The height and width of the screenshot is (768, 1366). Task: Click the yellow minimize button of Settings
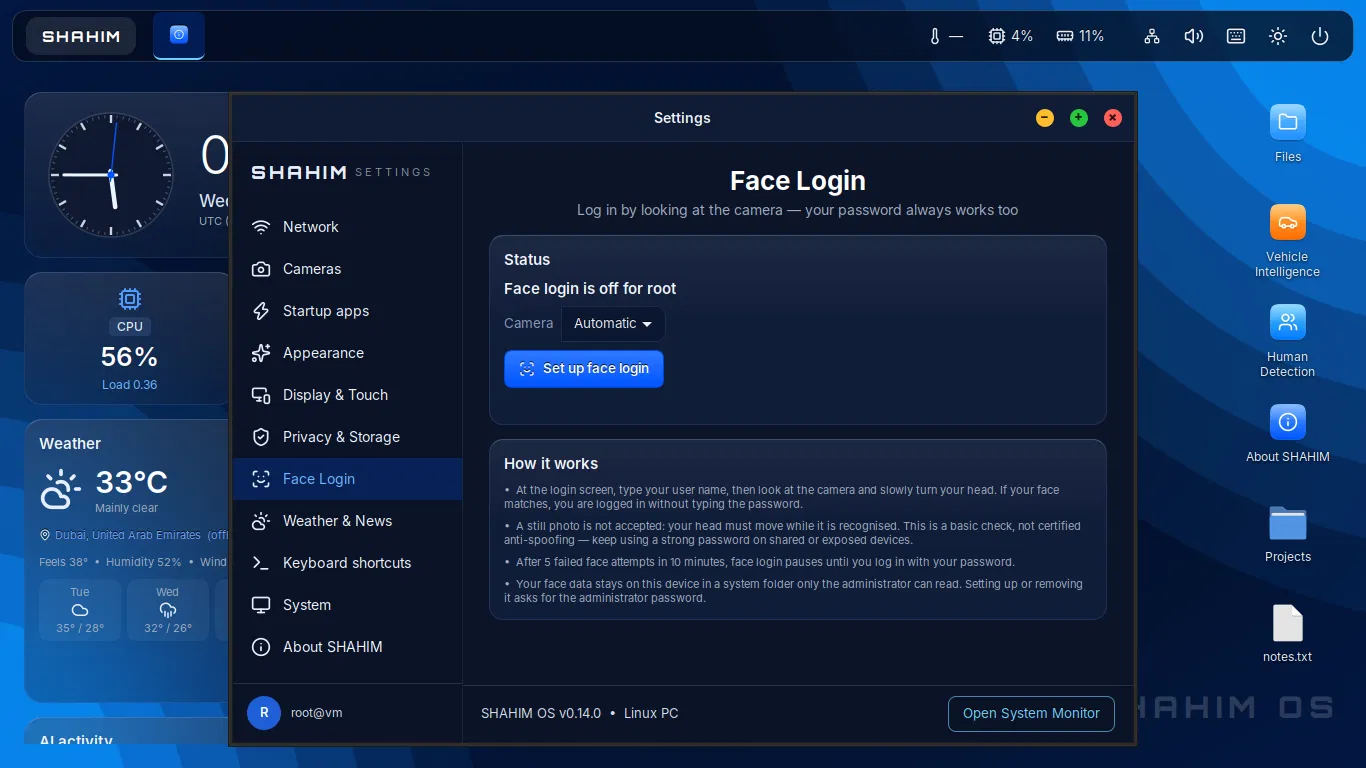tap(1045, 118)
